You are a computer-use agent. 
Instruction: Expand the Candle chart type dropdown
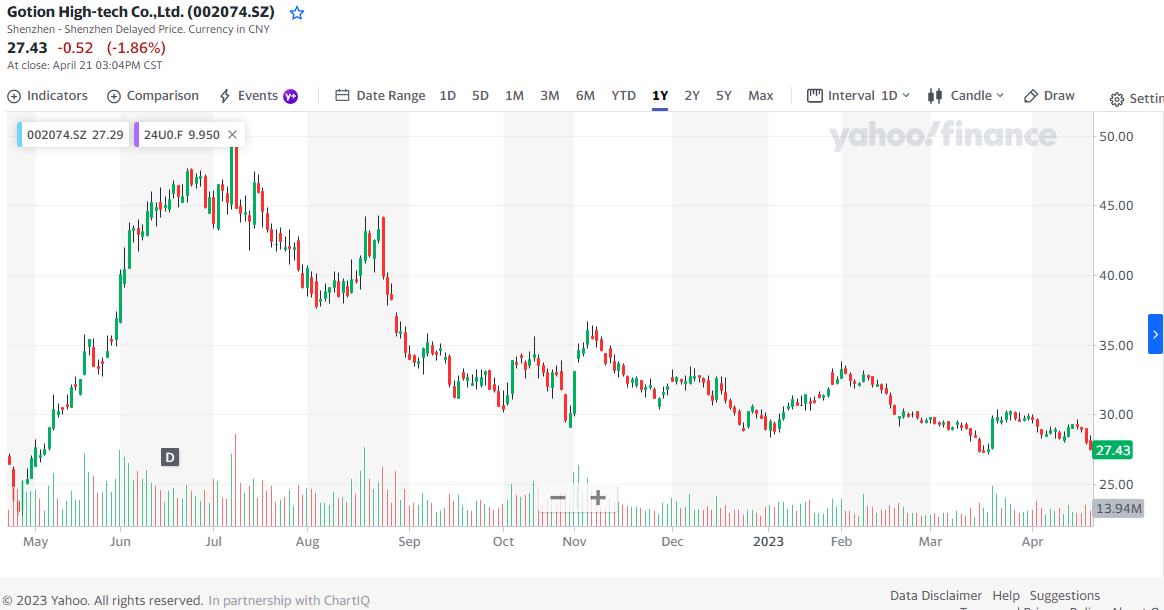pyautogui.click(x=966, y=96)
